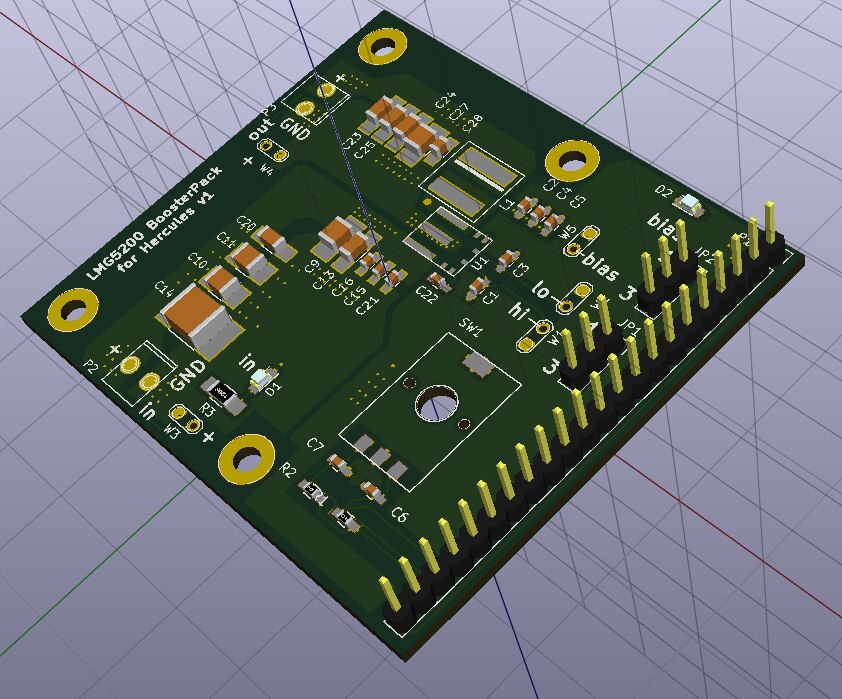Image resolution: width=842 pixels, height=699 pixels.
Task: Click the 'R2' silkscreen label
Action: 288,471
